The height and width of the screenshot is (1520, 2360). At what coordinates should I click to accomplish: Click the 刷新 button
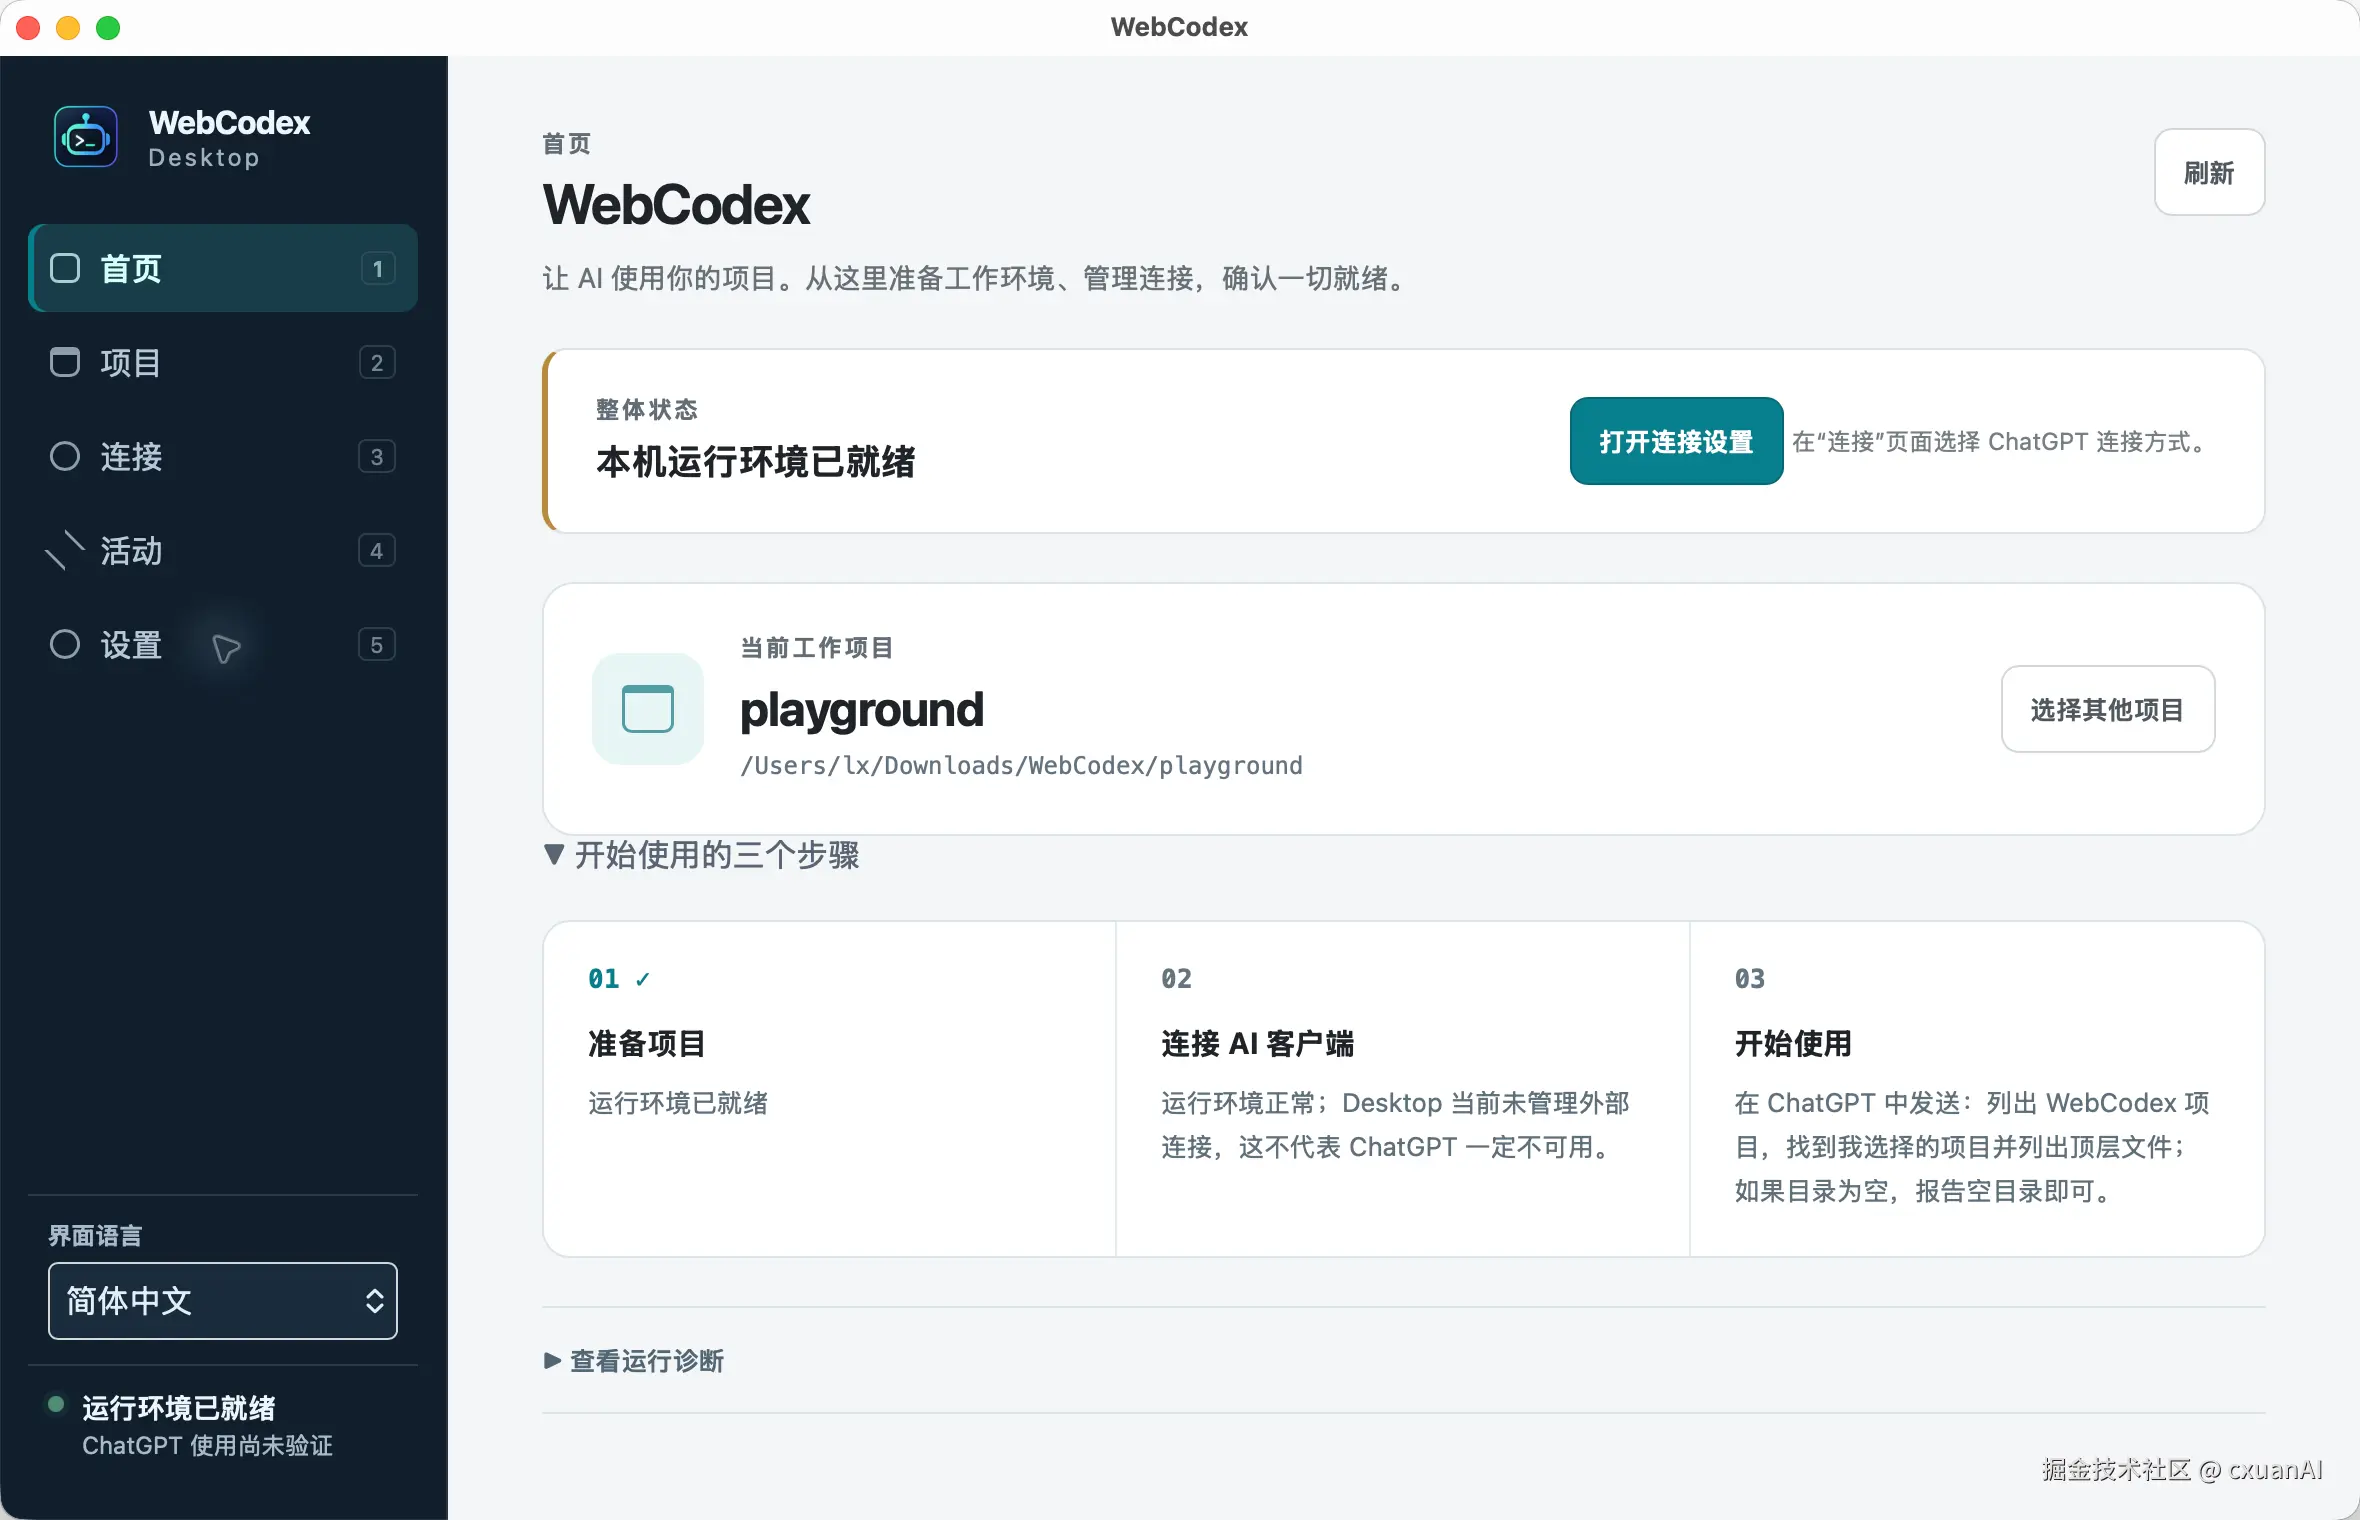click(2209, 172)
